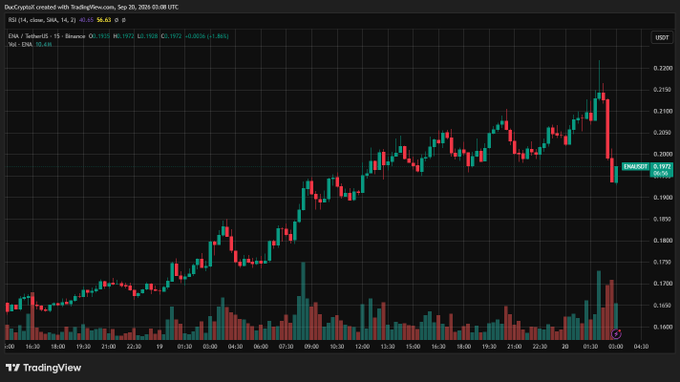Click the 0.1750 price axis label
The image size is (680, 382).
663,262
